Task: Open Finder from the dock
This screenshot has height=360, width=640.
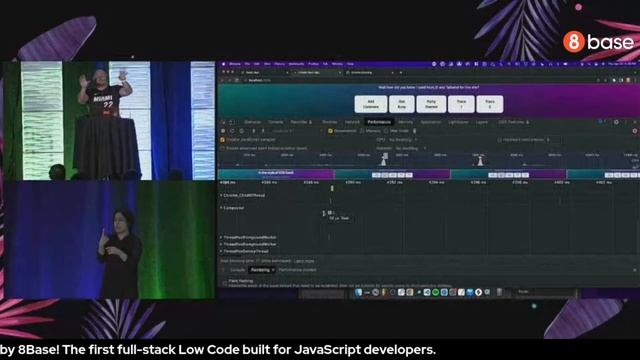Action: pyautogui.click(x=358, y=292)
